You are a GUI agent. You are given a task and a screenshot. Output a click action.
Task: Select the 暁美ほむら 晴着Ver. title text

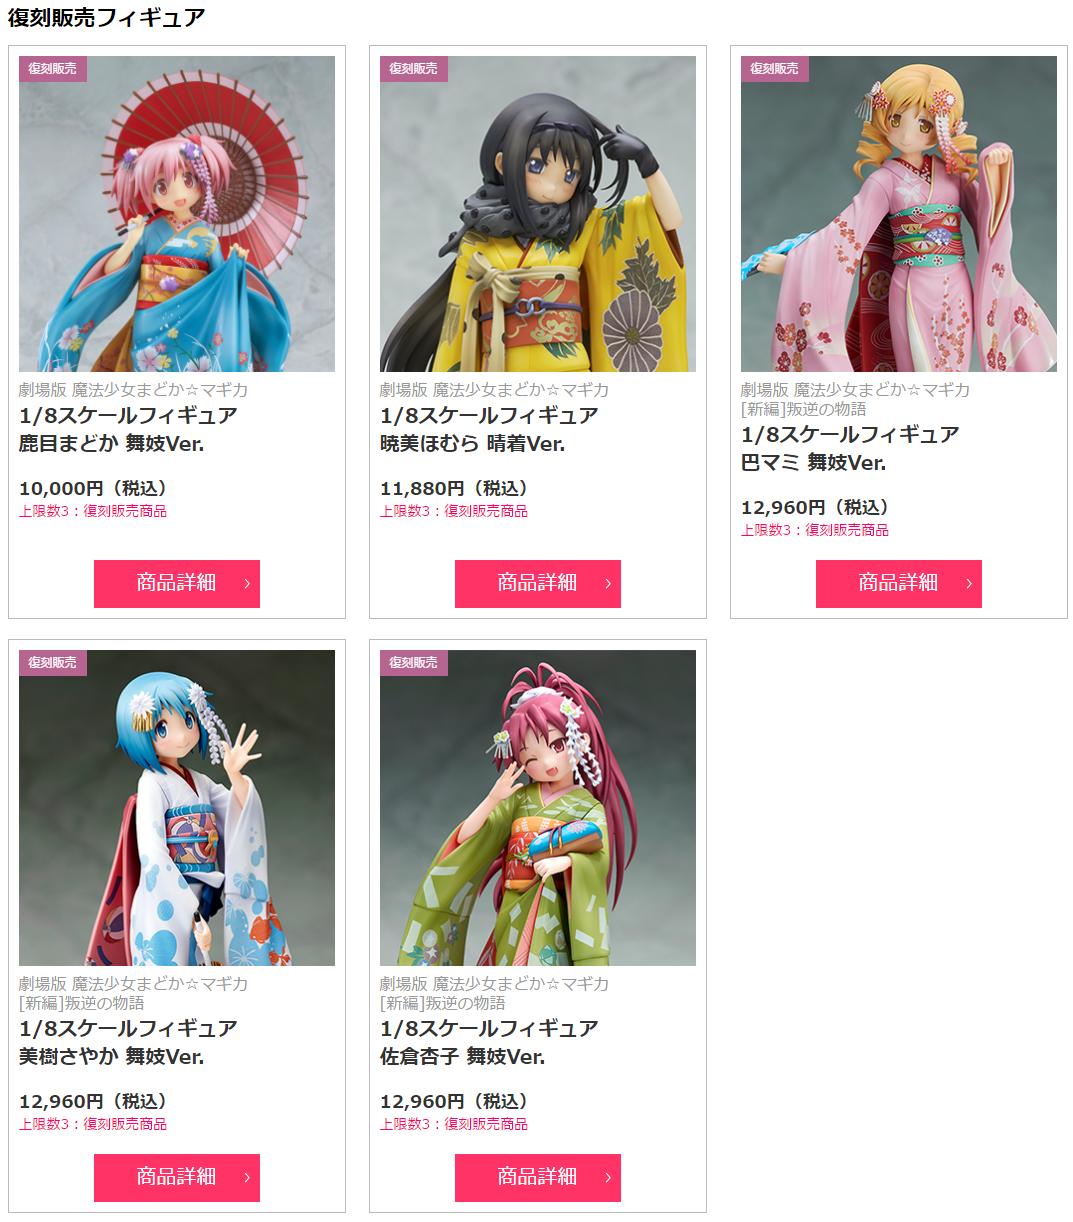(473, 444)
